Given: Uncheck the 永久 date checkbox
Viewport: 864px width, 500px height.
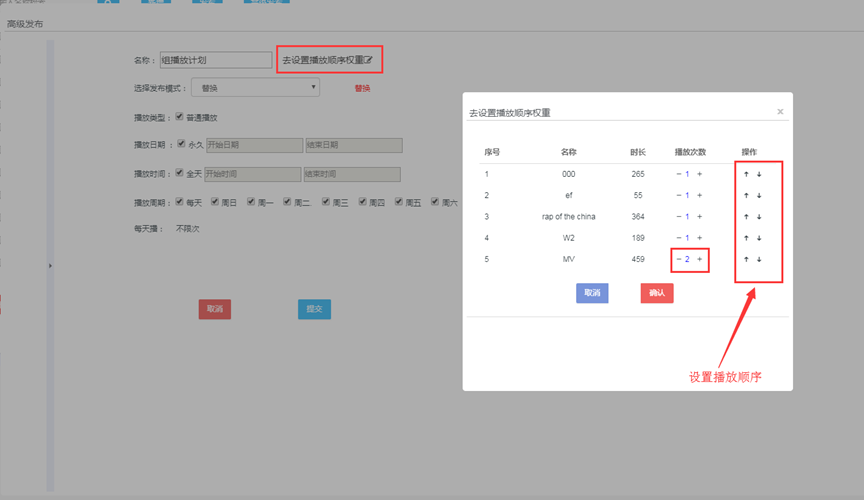Looking at the screenshot, I should click(179, 144).
